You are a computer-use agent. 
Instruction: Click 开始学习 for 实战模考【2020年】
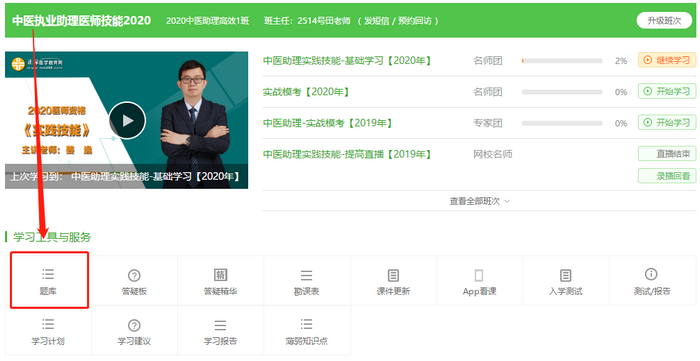click(x=667, y=91)
